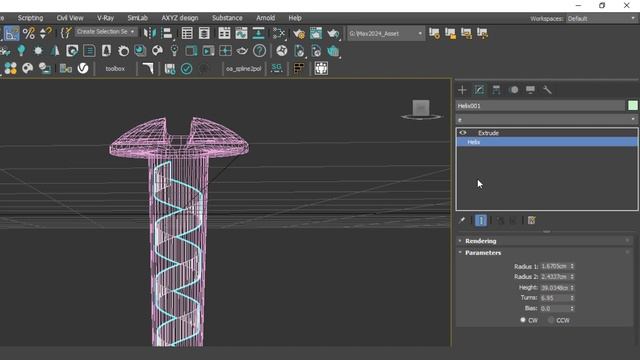This screenshot has height=360, width=640.
Task: Click Configure Modifier Sets icon
Action: [x=531, y=220]
